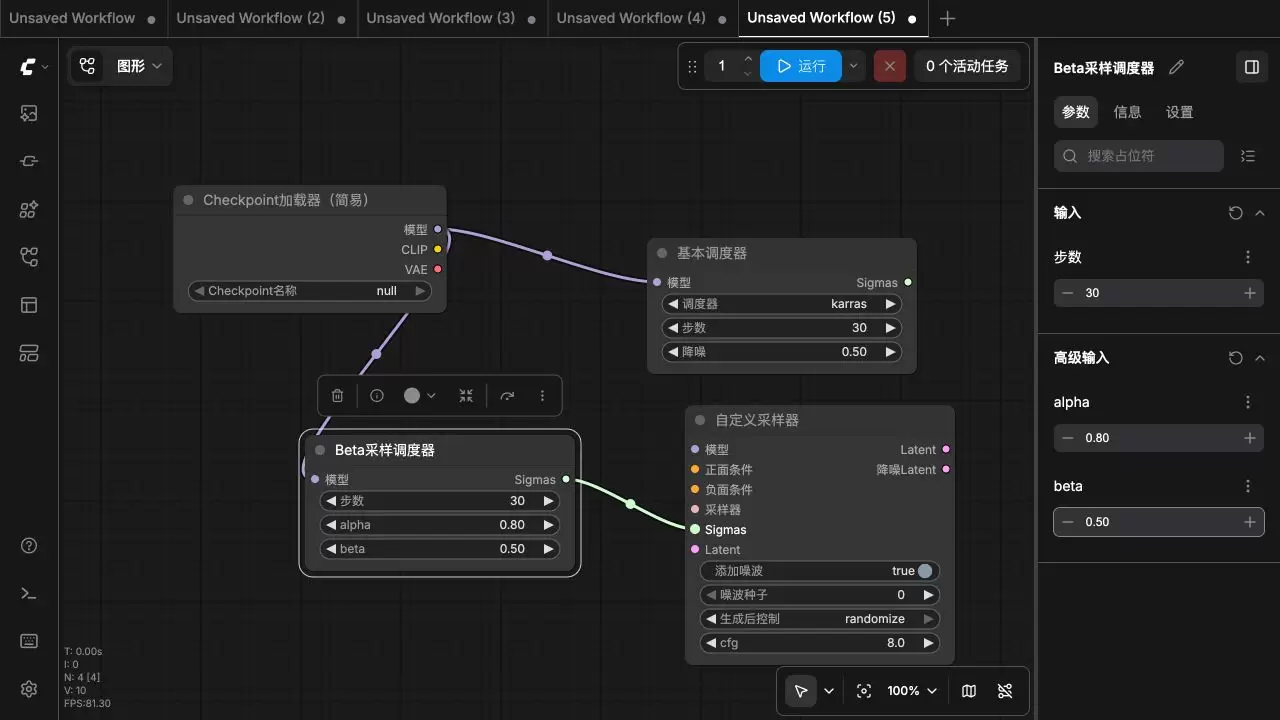Viewport: 1280px width, 720px height.
Task: Open the 步数 parameter options menu
Action: [1247, 257]
